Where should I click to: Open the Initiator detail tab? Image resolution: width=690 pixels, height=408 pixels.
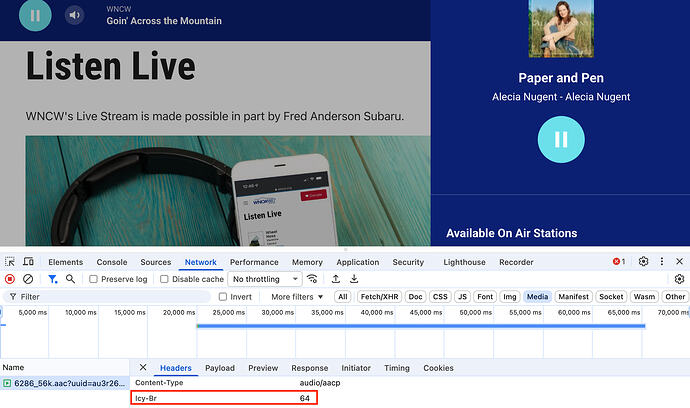(356, 368)
